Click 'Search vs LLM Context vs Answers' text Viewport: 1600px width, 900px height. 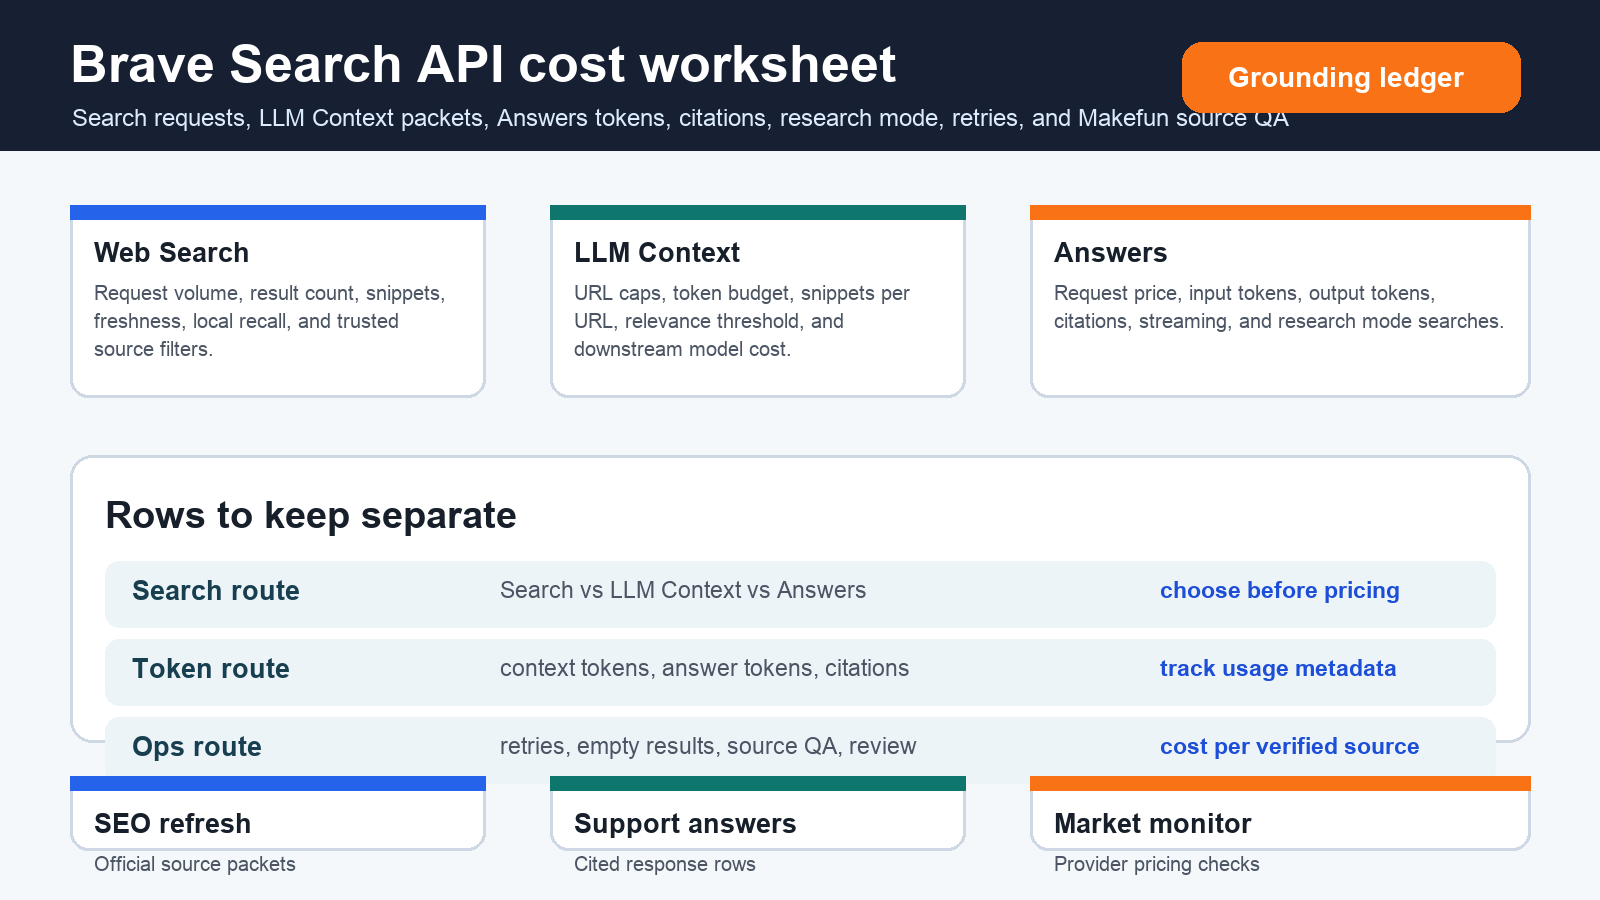[x=683, y=590]
